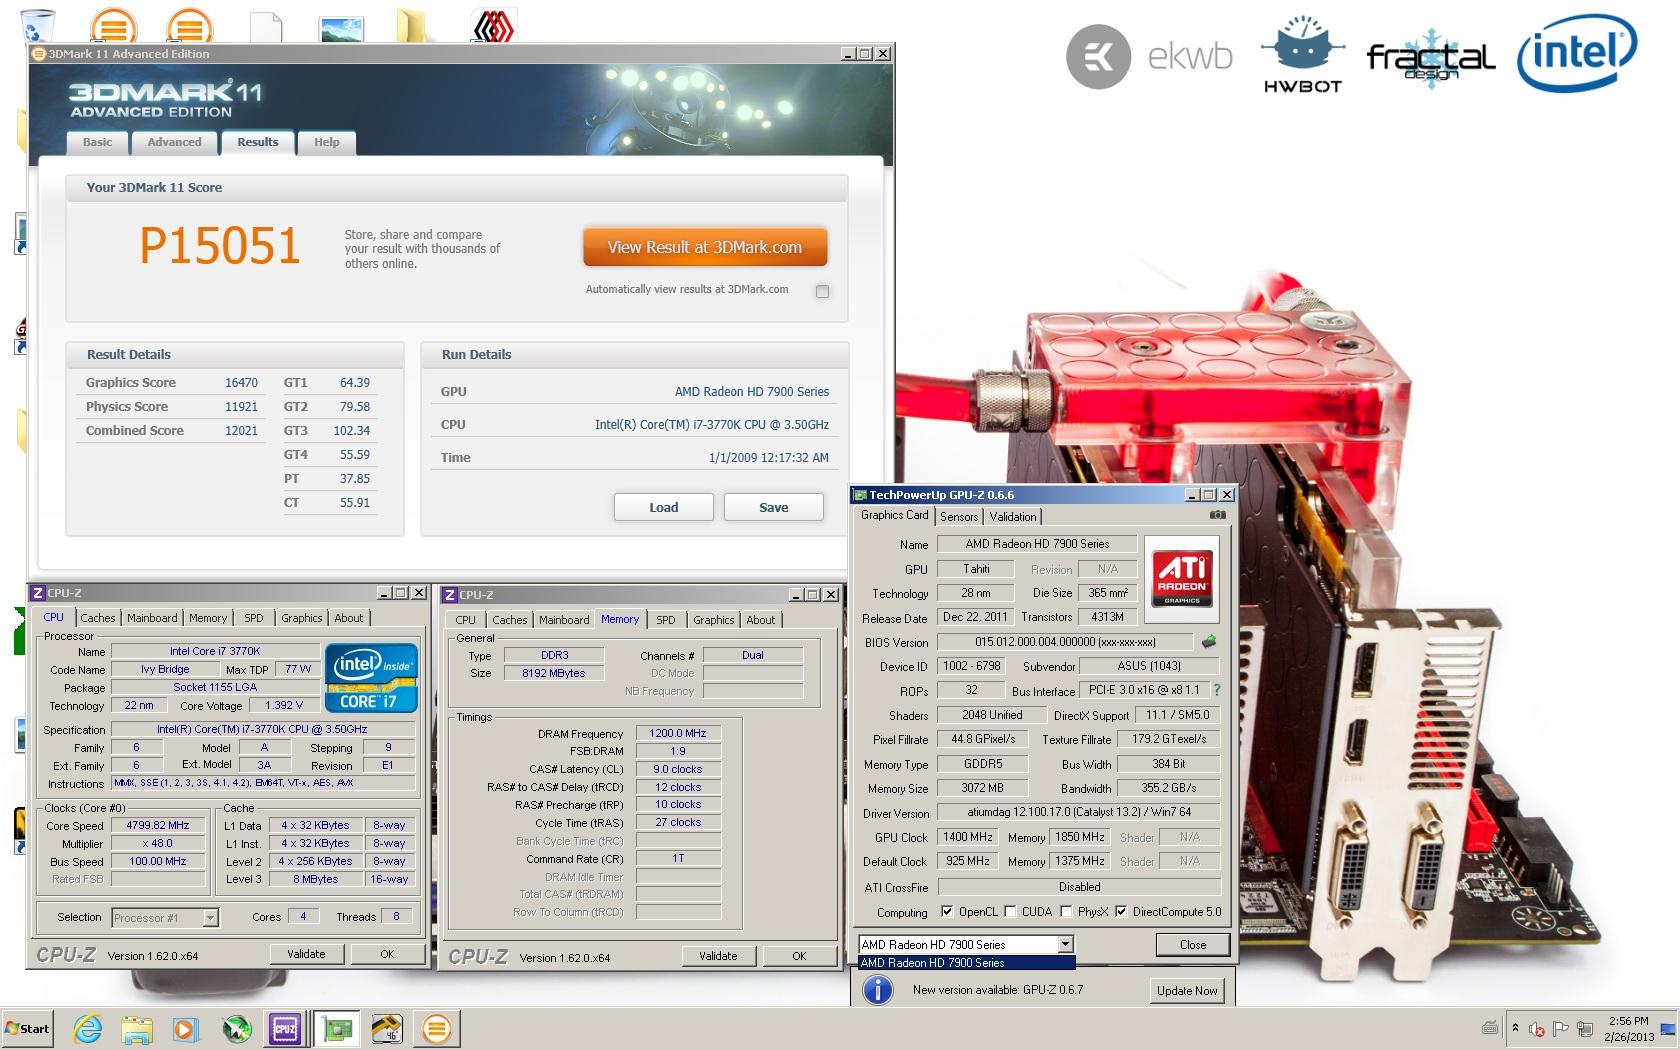This screenshot has height=1050, width=1680.
Task: Save BIOS using icon beside BIOS Version
Action: click(1209, 642)
